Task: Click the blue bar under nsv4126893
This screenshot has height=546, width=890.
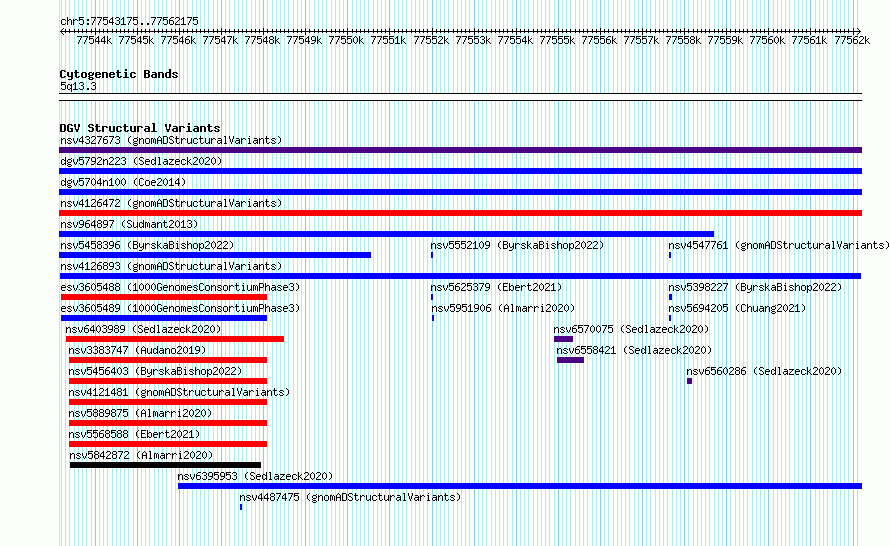Action: coord(460,276)
